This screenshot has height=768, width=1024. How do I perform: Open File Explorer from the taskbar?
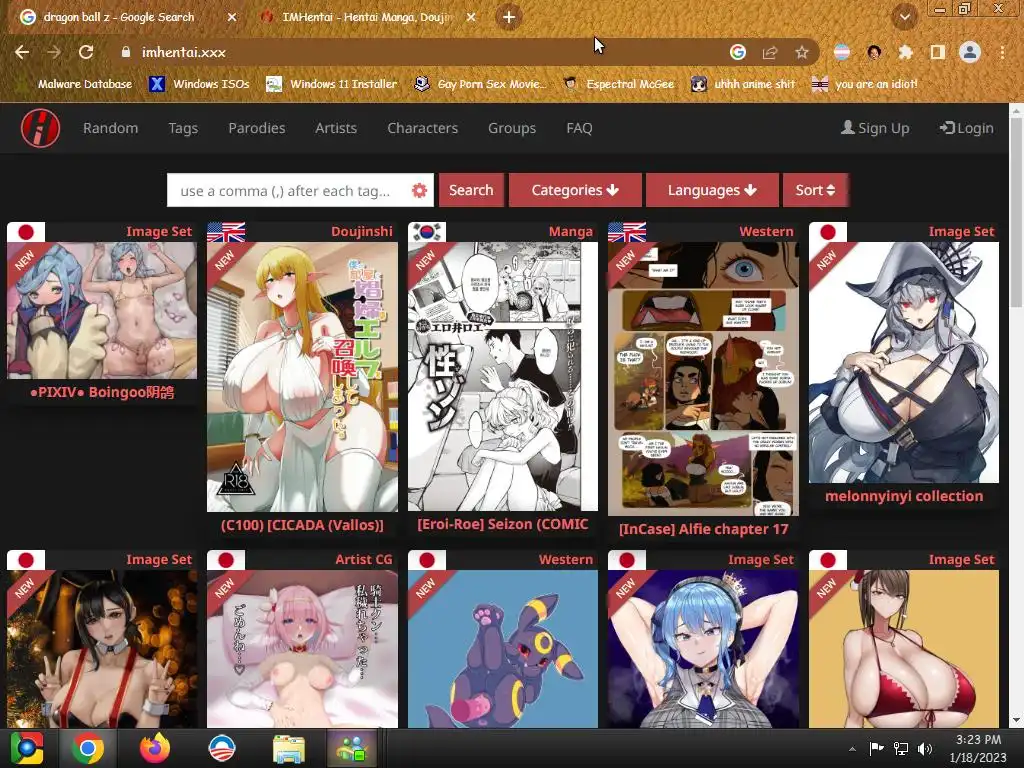(x=288, y=748)
